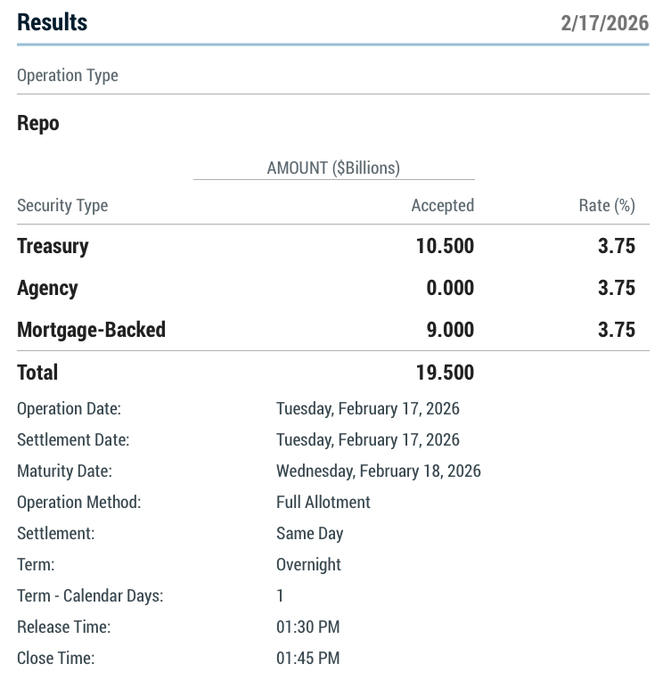Click the Results heading
Screen dimensions: 671x680
52,22
